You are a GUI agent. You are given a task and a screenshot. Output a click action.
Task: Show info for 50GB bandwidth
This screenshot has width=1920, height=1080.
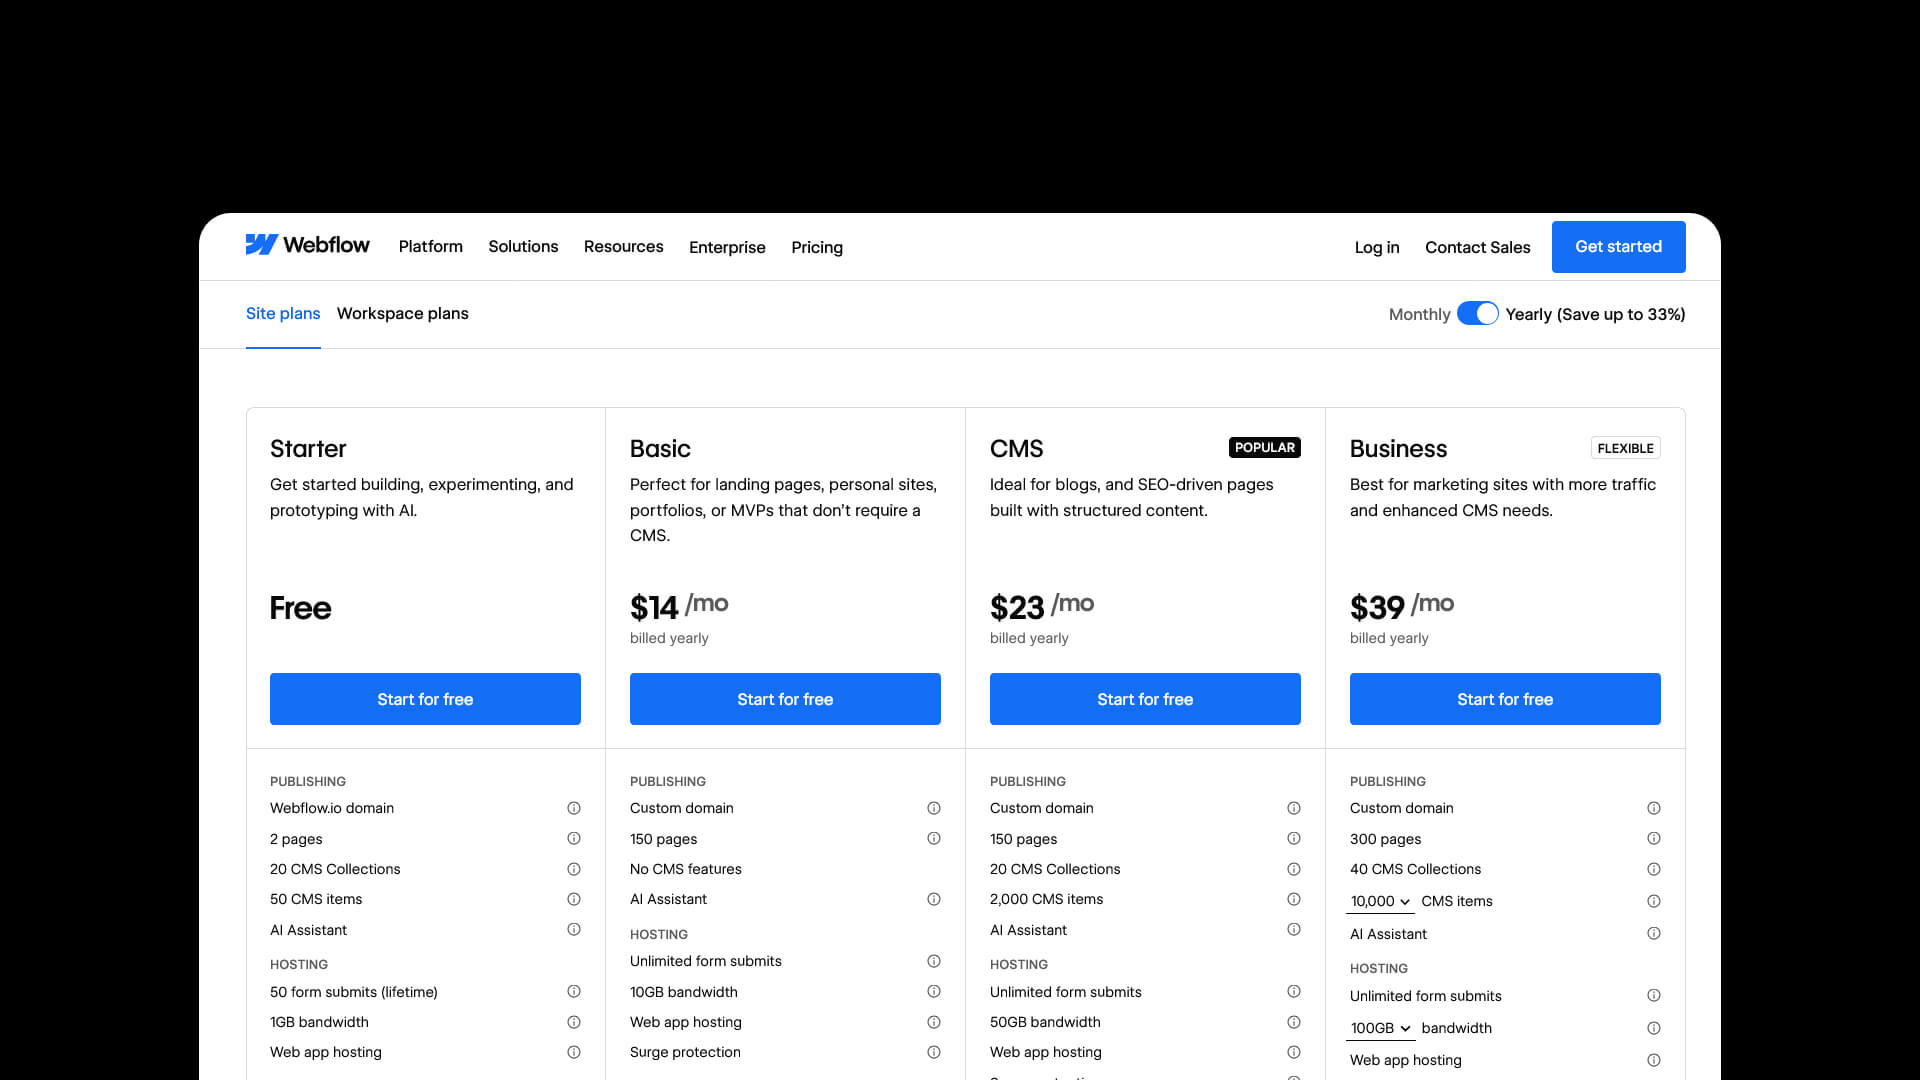click(1294, 1022)
